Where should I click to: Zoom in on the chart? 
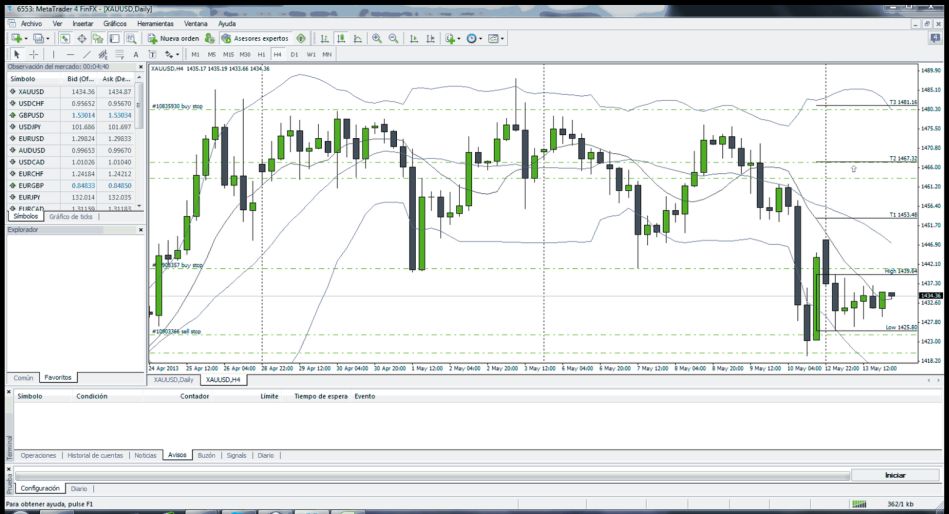coord(377,38)
